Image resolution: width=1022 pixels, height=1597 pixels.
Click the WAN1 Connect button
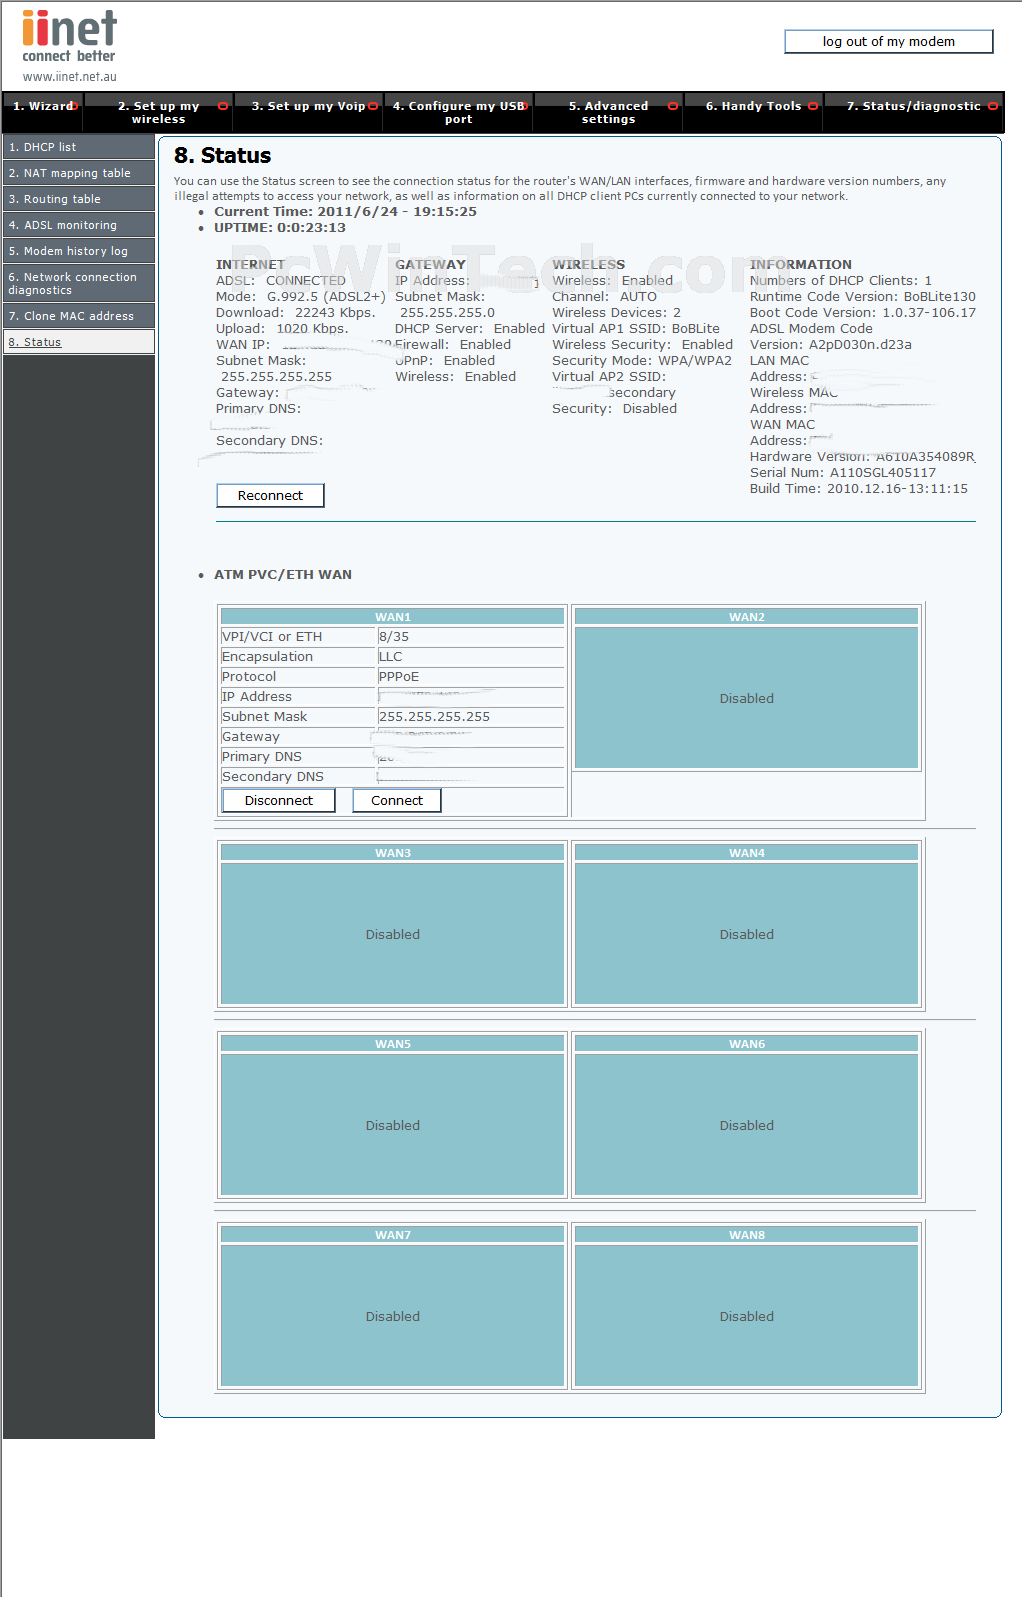(396, 801)
